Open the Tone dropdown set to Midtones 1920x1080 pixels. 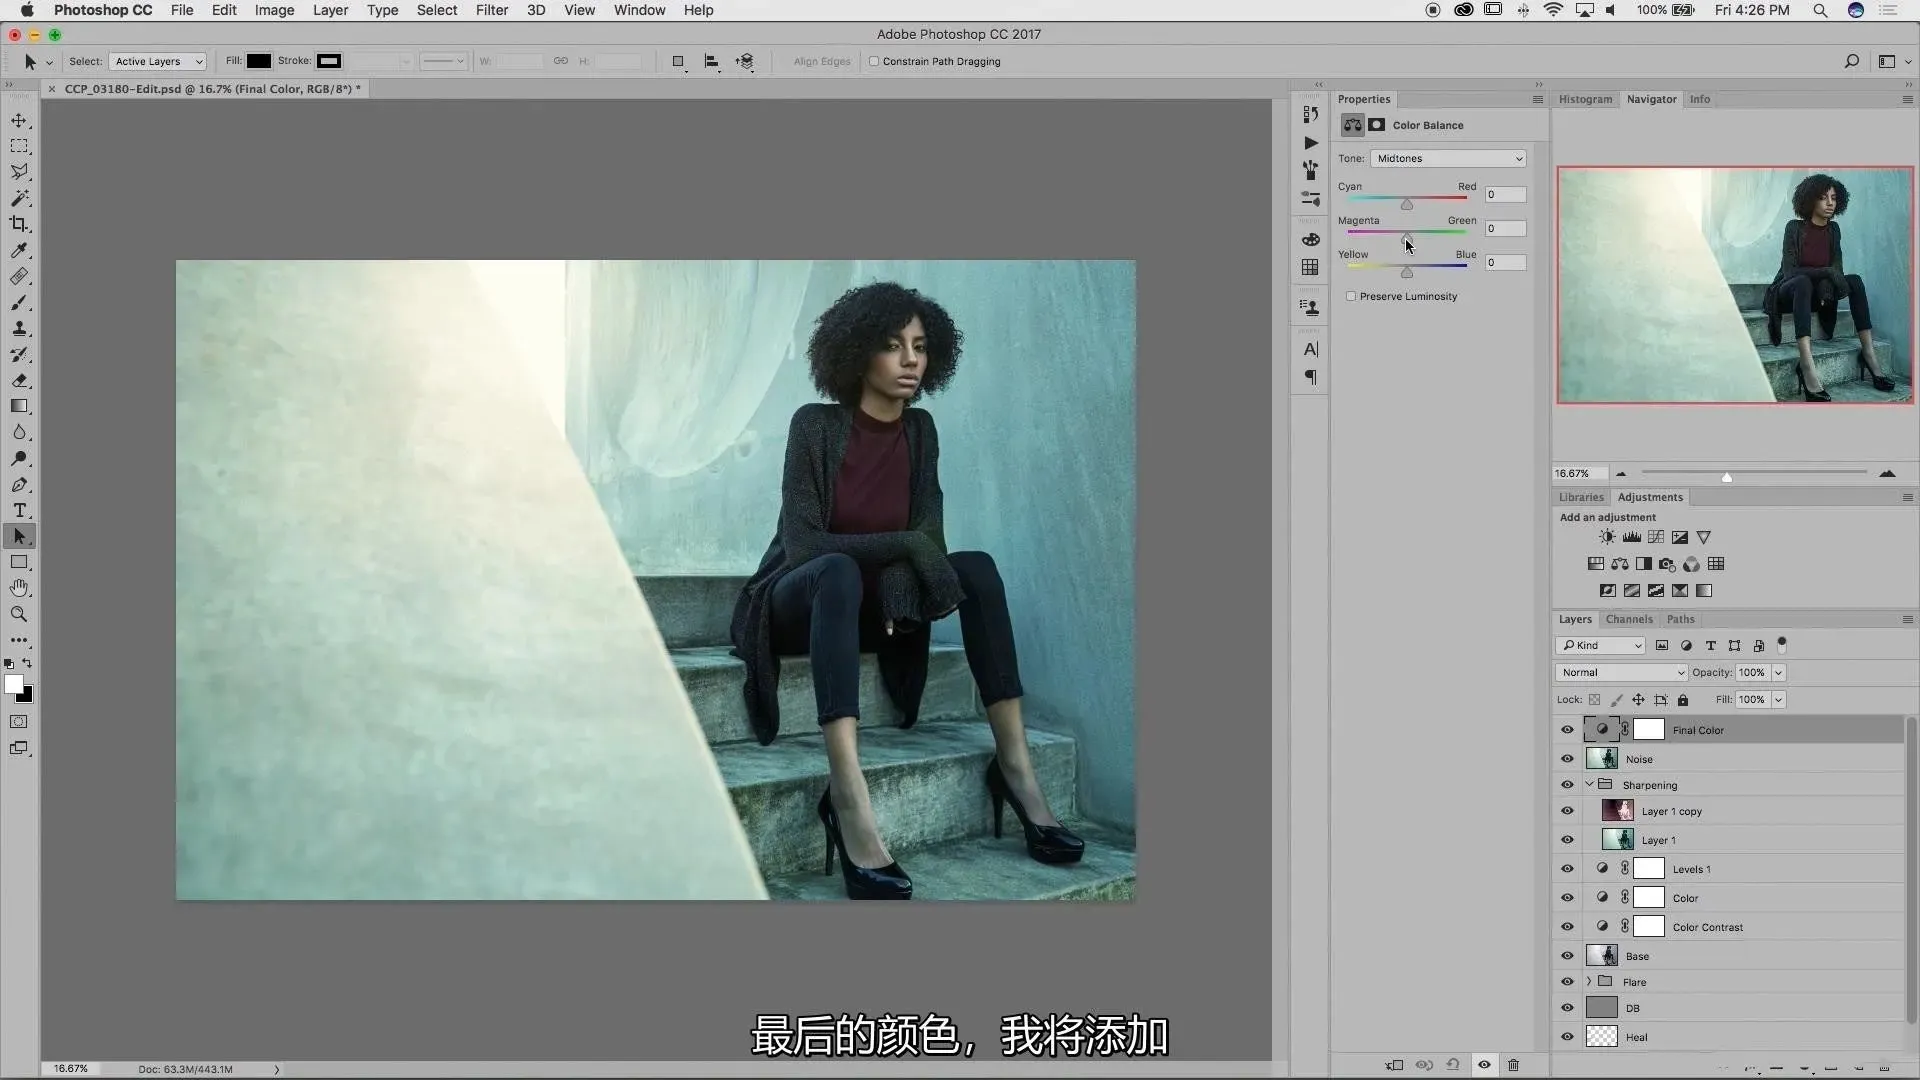click(x=1448, y=158)
